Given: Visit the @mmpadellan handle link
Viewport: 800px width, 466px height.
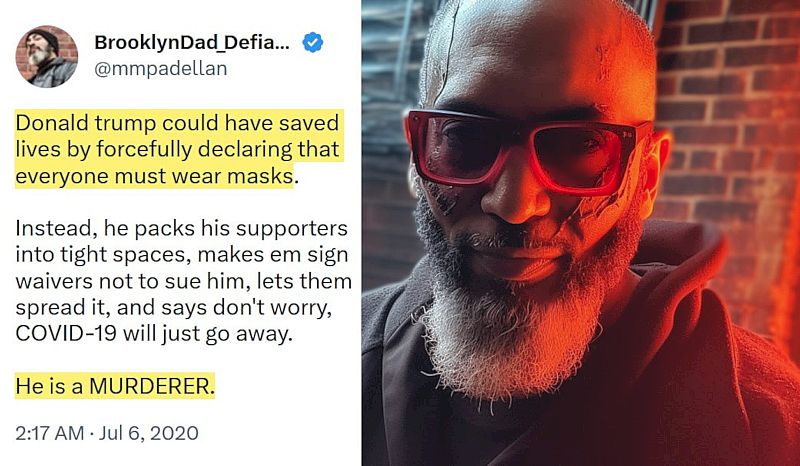Looking at the screenshot, I should [x=161, y=69].
